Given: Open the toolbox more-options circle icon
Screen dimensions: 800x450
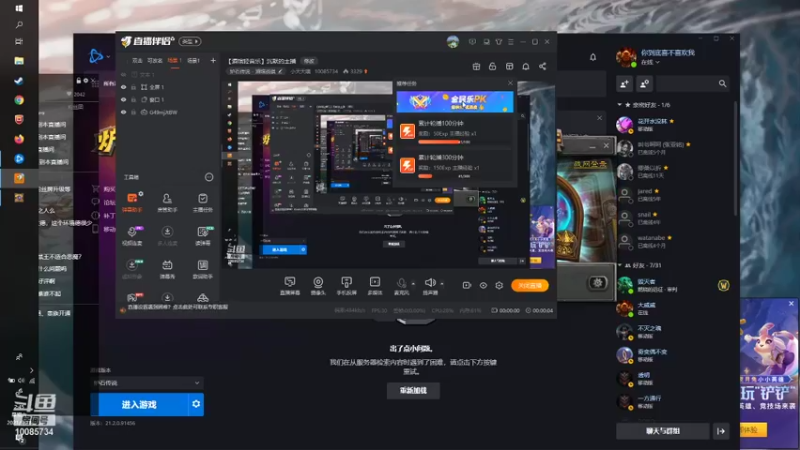Looking at the screenshot, I should (209, 177).
